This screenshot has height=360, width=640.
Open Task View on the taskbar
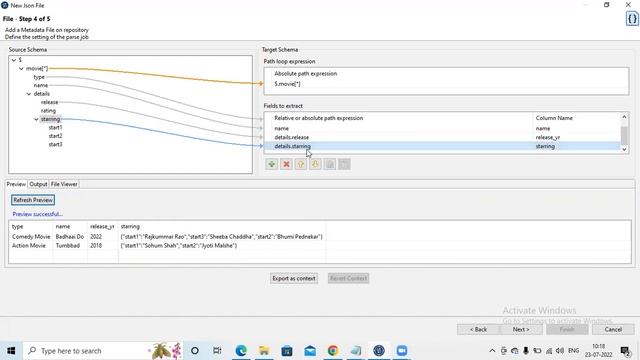[x=217, y=351]
